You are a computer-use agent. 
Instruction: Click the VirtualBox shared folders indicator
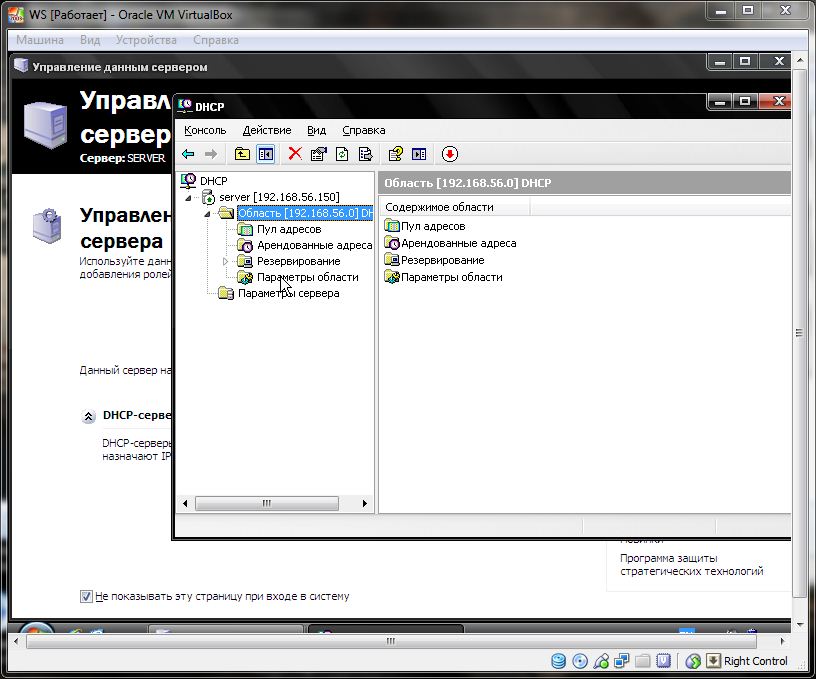click(643, 661)
